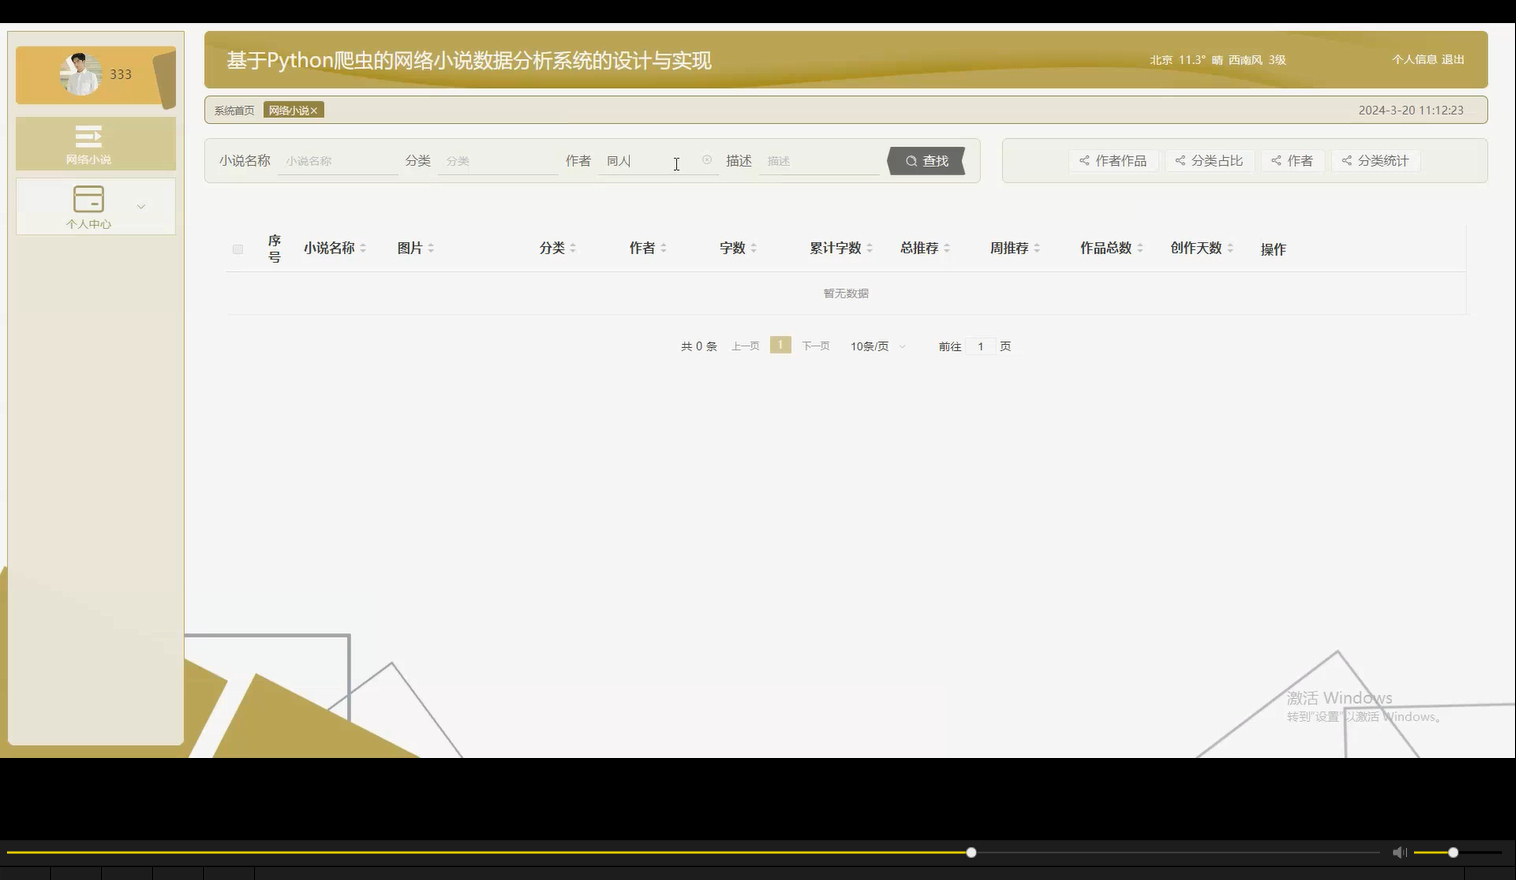Go to next page 下一页

(x=816, y=346)
